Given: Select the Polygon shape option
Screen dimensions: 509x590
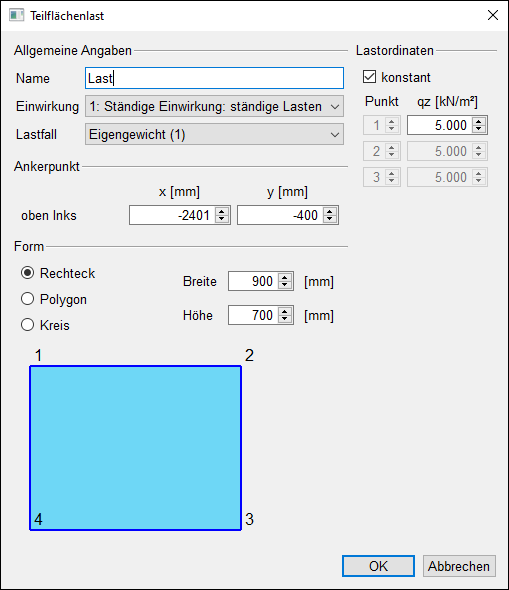Looking at the screenshot, I should 27,299.
